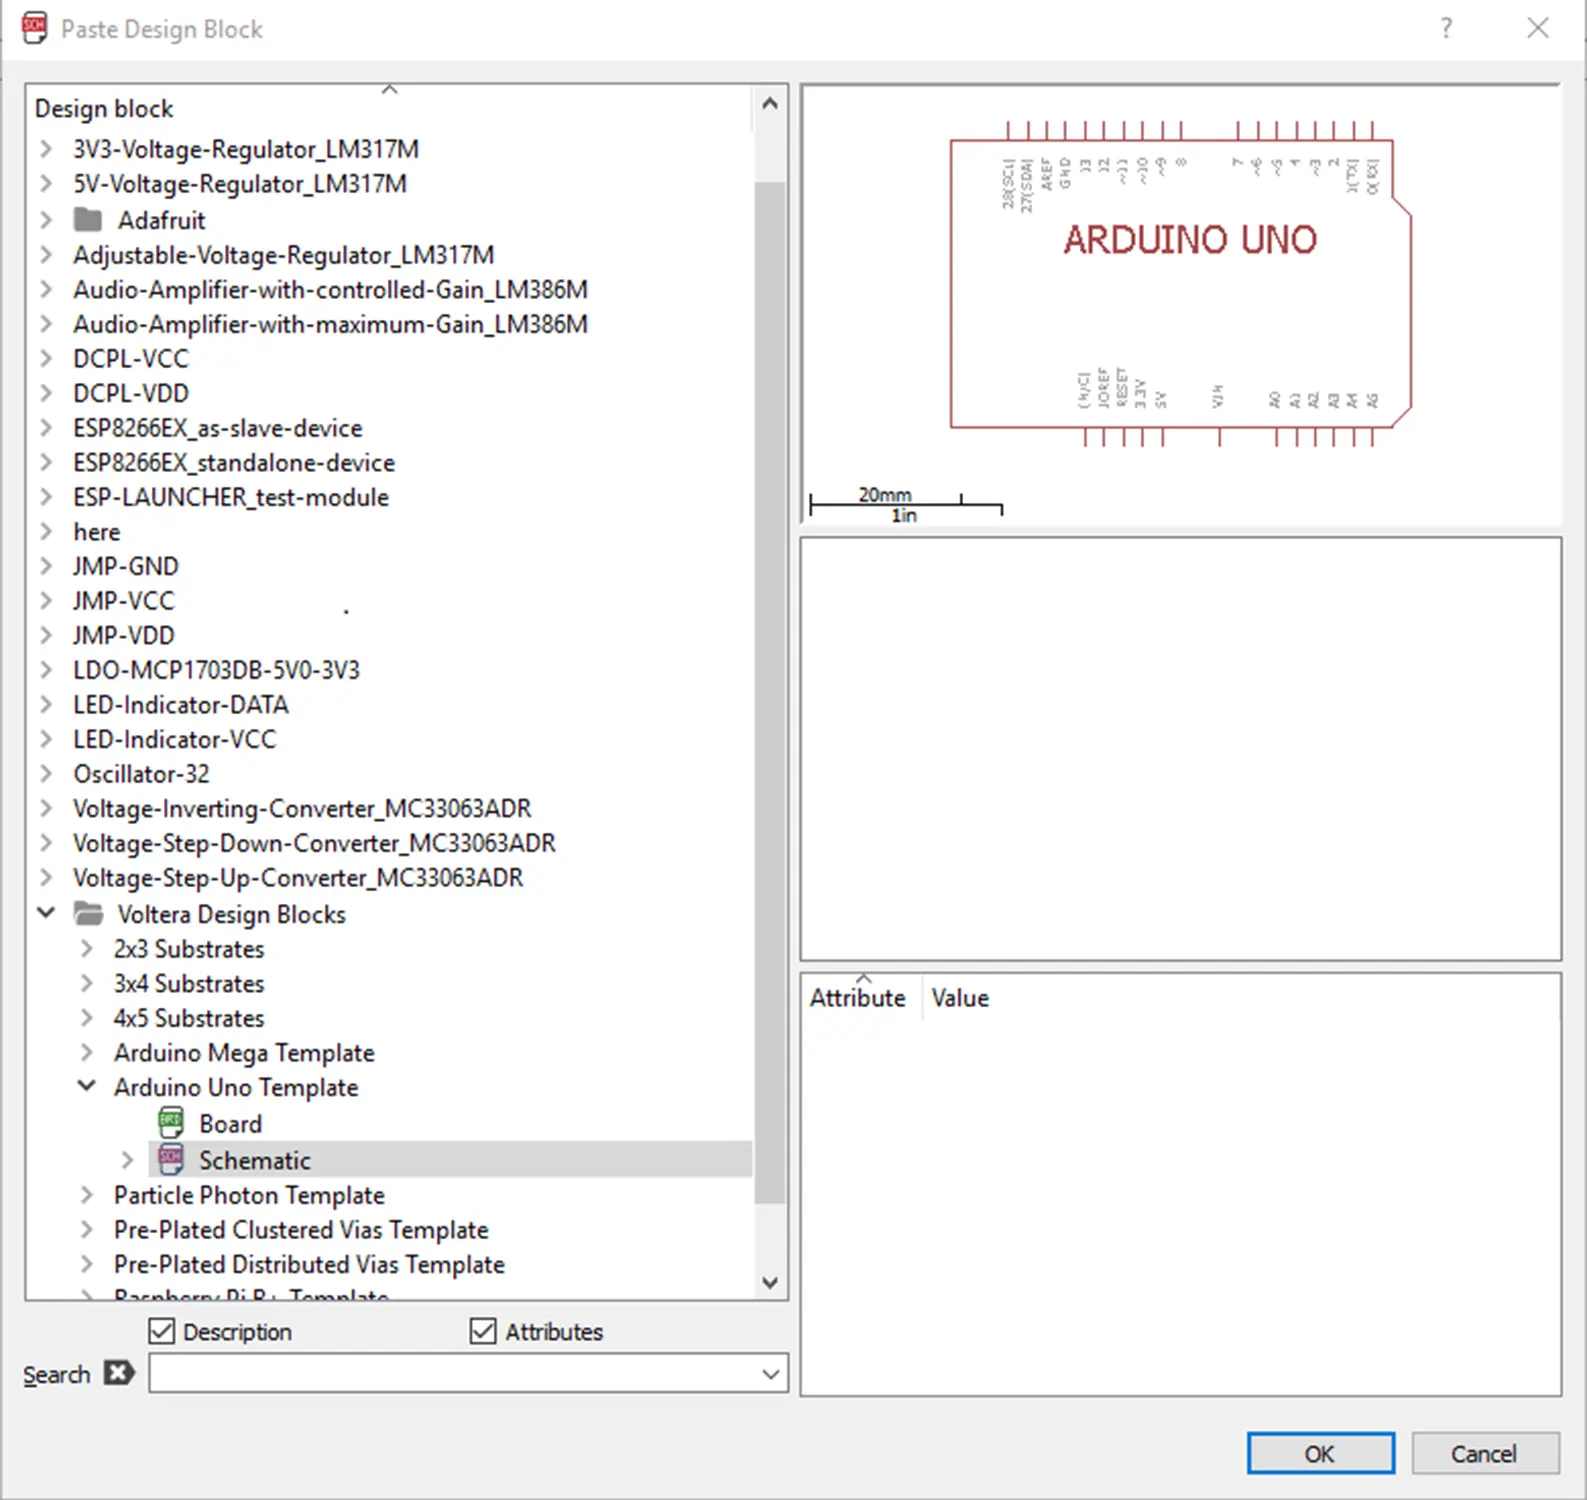1587x1500 pixels.
Task: Expand the 3V3-Voltage-Regulator_LM317M item
Action: pos(46,149)
